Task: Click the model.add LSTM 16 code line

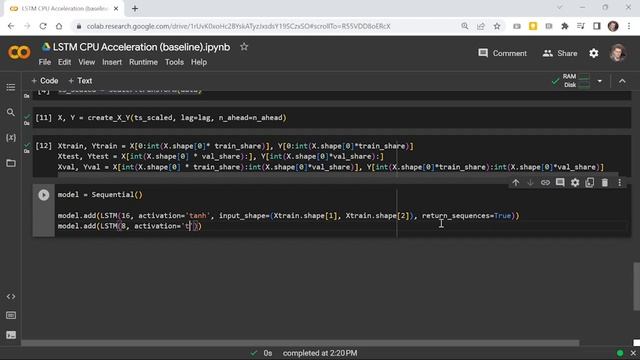Action: (x=288, y=216)
